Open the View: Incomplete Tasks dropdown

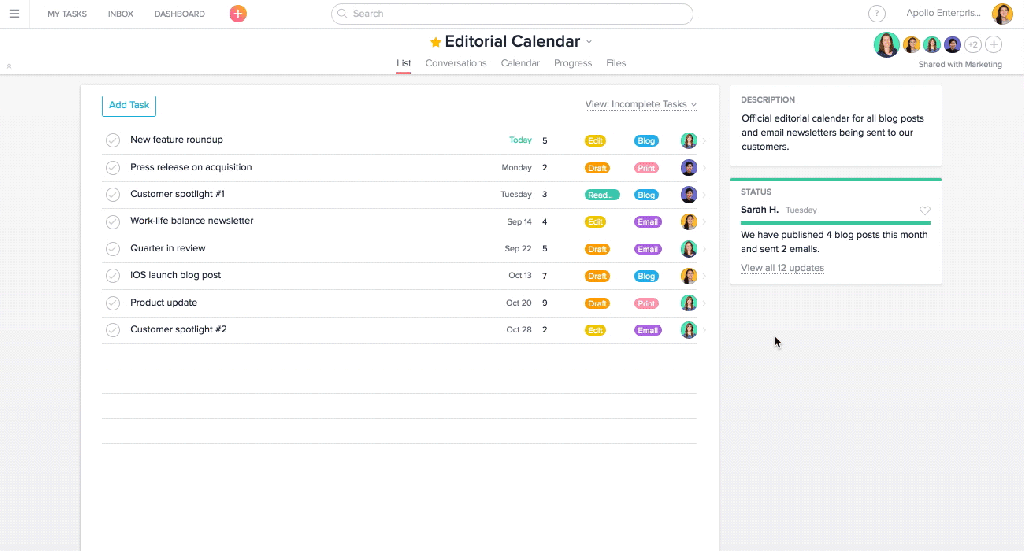[x=641, y=104]
